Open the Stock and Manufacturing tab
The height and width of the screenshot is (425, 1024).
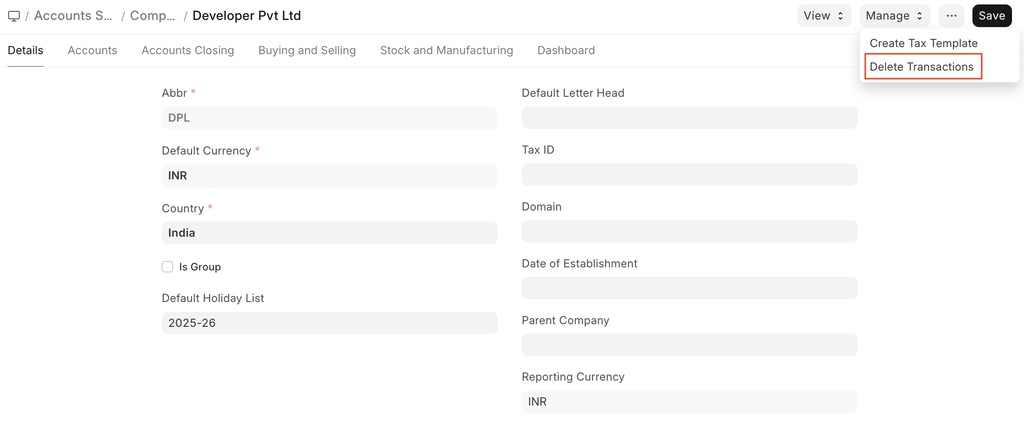(x=446, y=50)
